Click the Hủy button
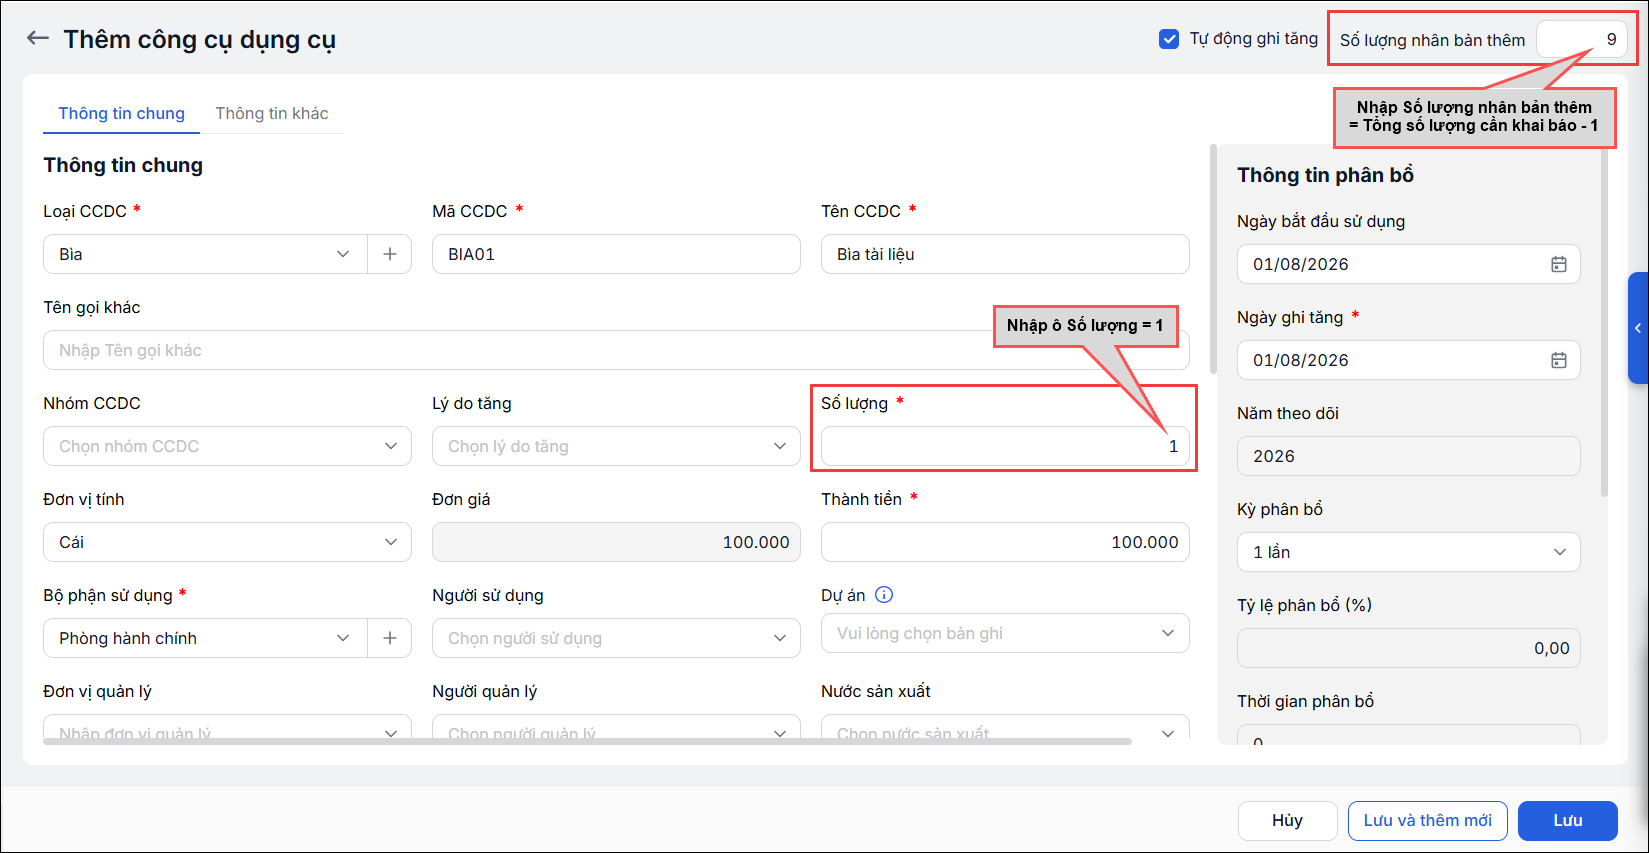1649x853 pixels. (x=1287, y=821)
